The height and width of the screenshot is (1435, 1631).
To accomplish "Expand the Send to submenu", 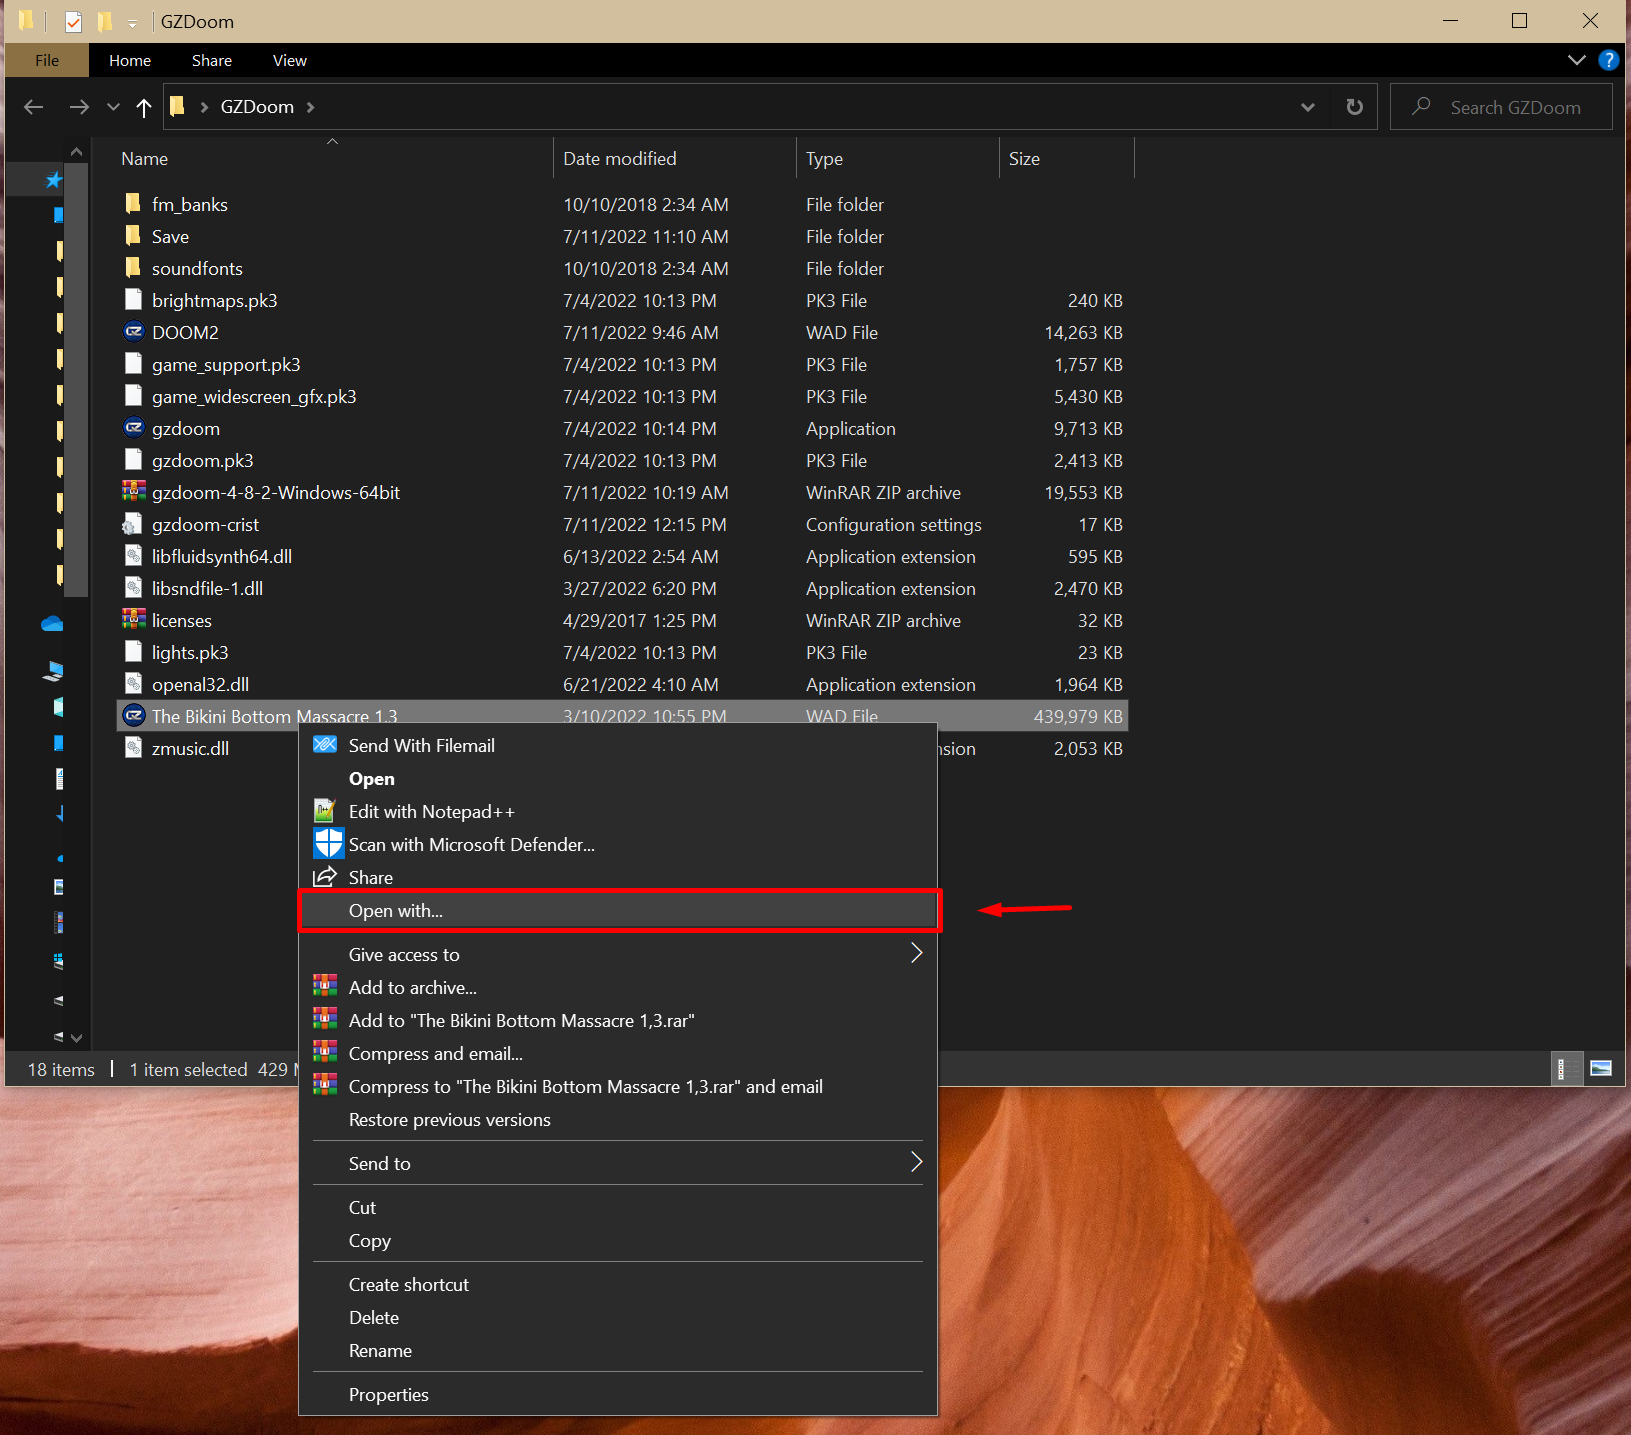I will pyautogui.click(x=916, y=1161).
